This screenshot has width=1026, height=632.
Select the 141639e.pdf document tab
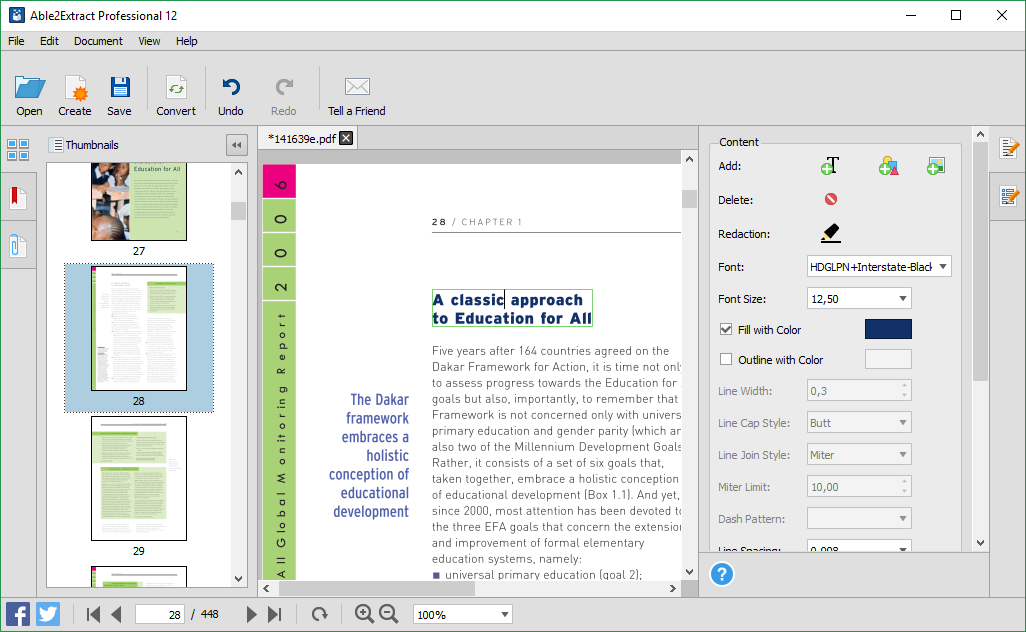(302, 139)
